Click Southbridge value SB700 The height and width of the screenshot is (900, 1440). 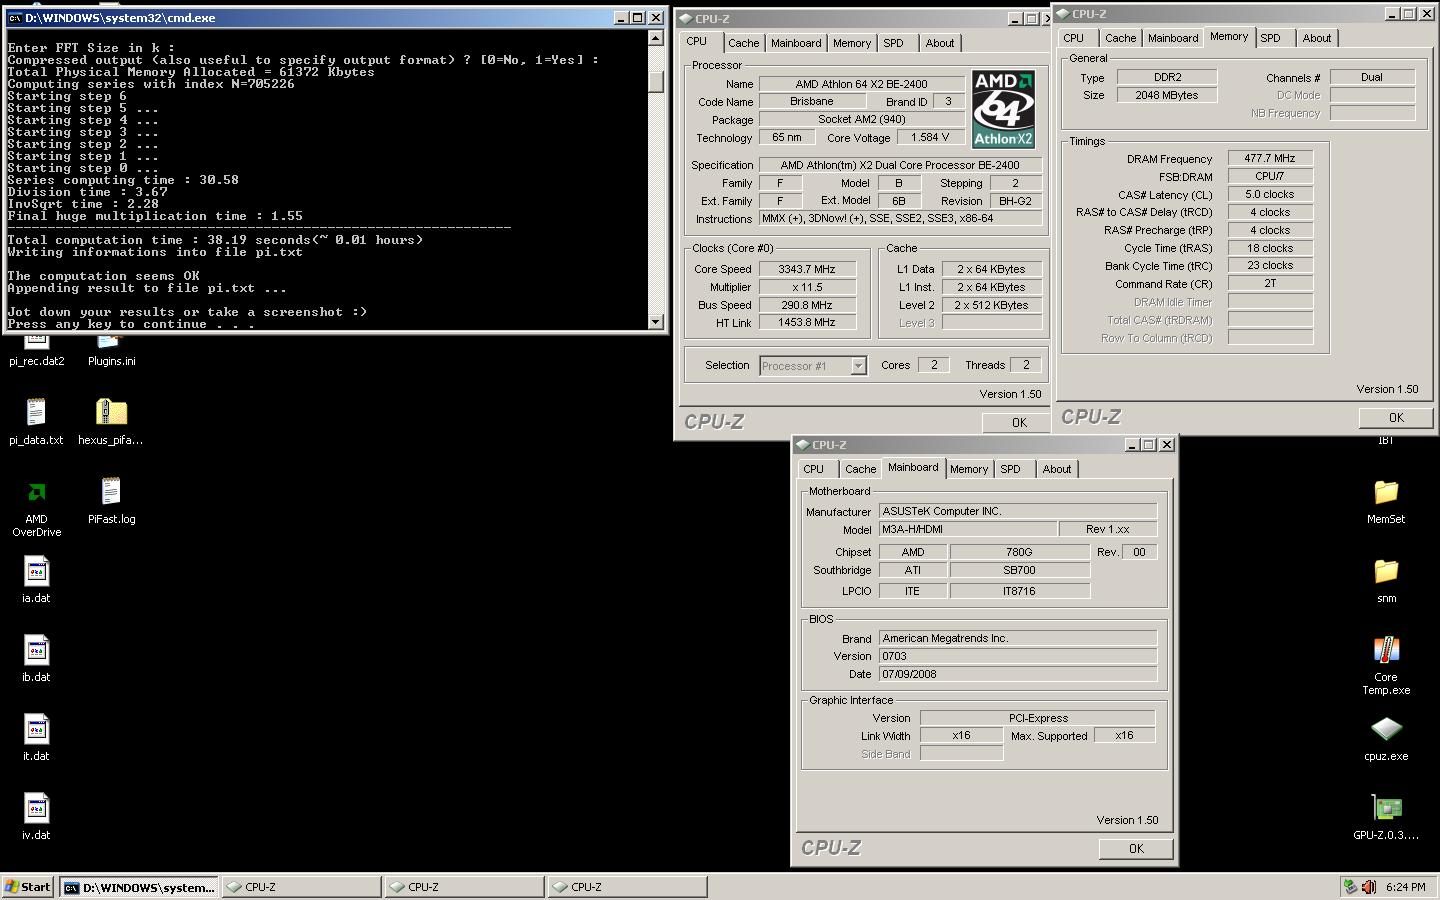pyautogui.click(x=1019, y=570)
